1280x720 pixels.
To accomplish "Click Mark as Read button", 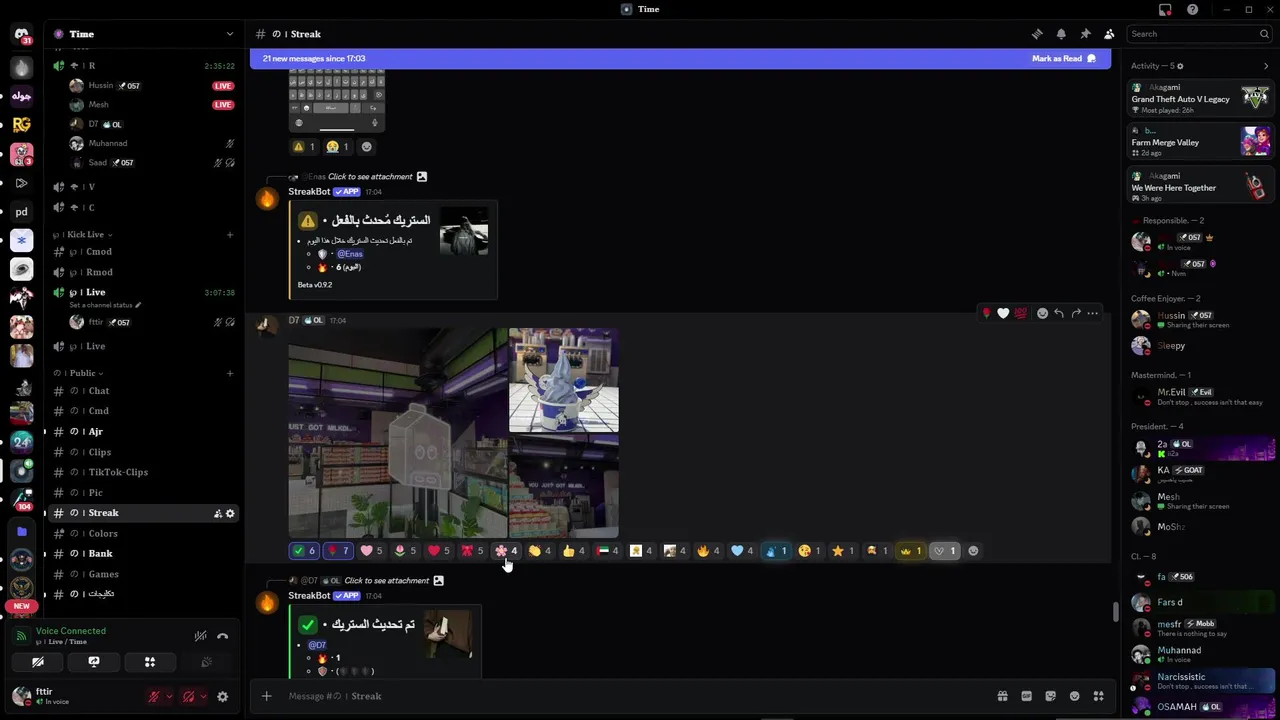I will click(1063, 59).
